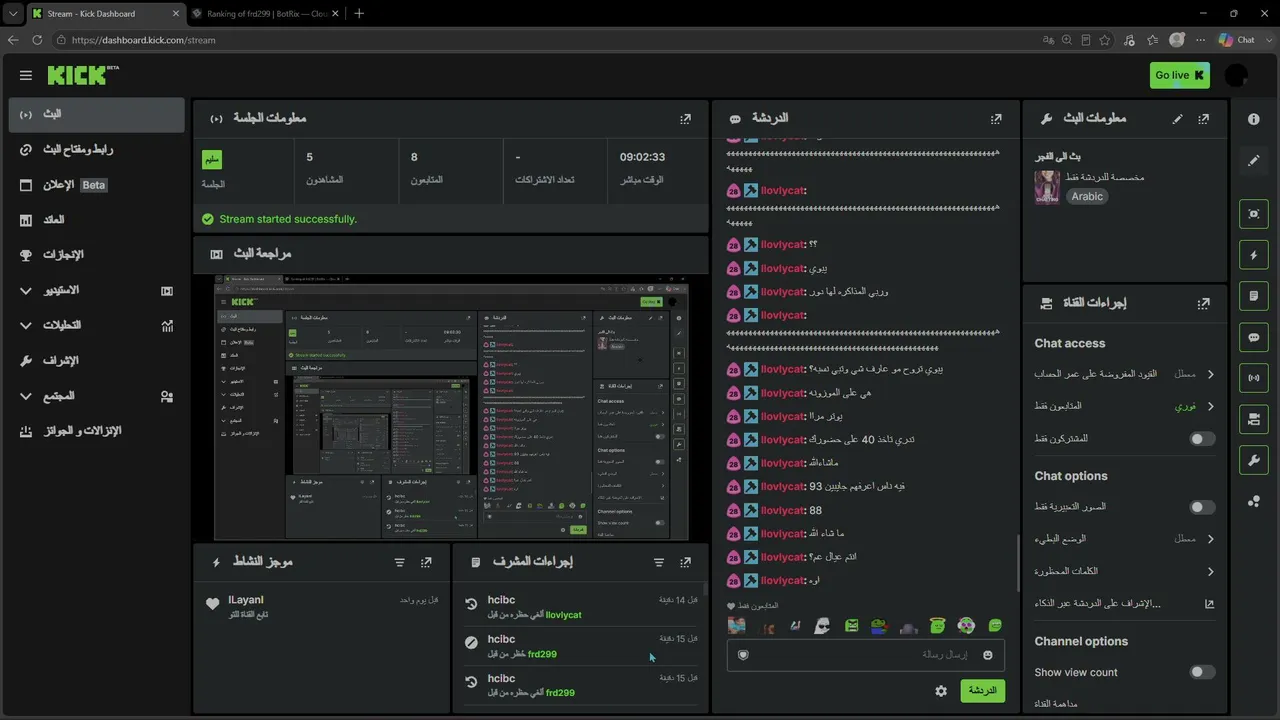Insert the halo green emote

click(x=937, y=626)
